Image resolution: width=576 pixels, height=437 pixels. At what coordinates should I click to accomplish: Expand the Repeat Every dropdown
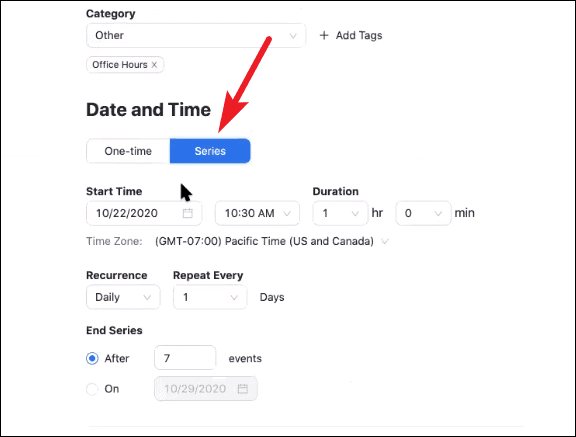point(210,297)
